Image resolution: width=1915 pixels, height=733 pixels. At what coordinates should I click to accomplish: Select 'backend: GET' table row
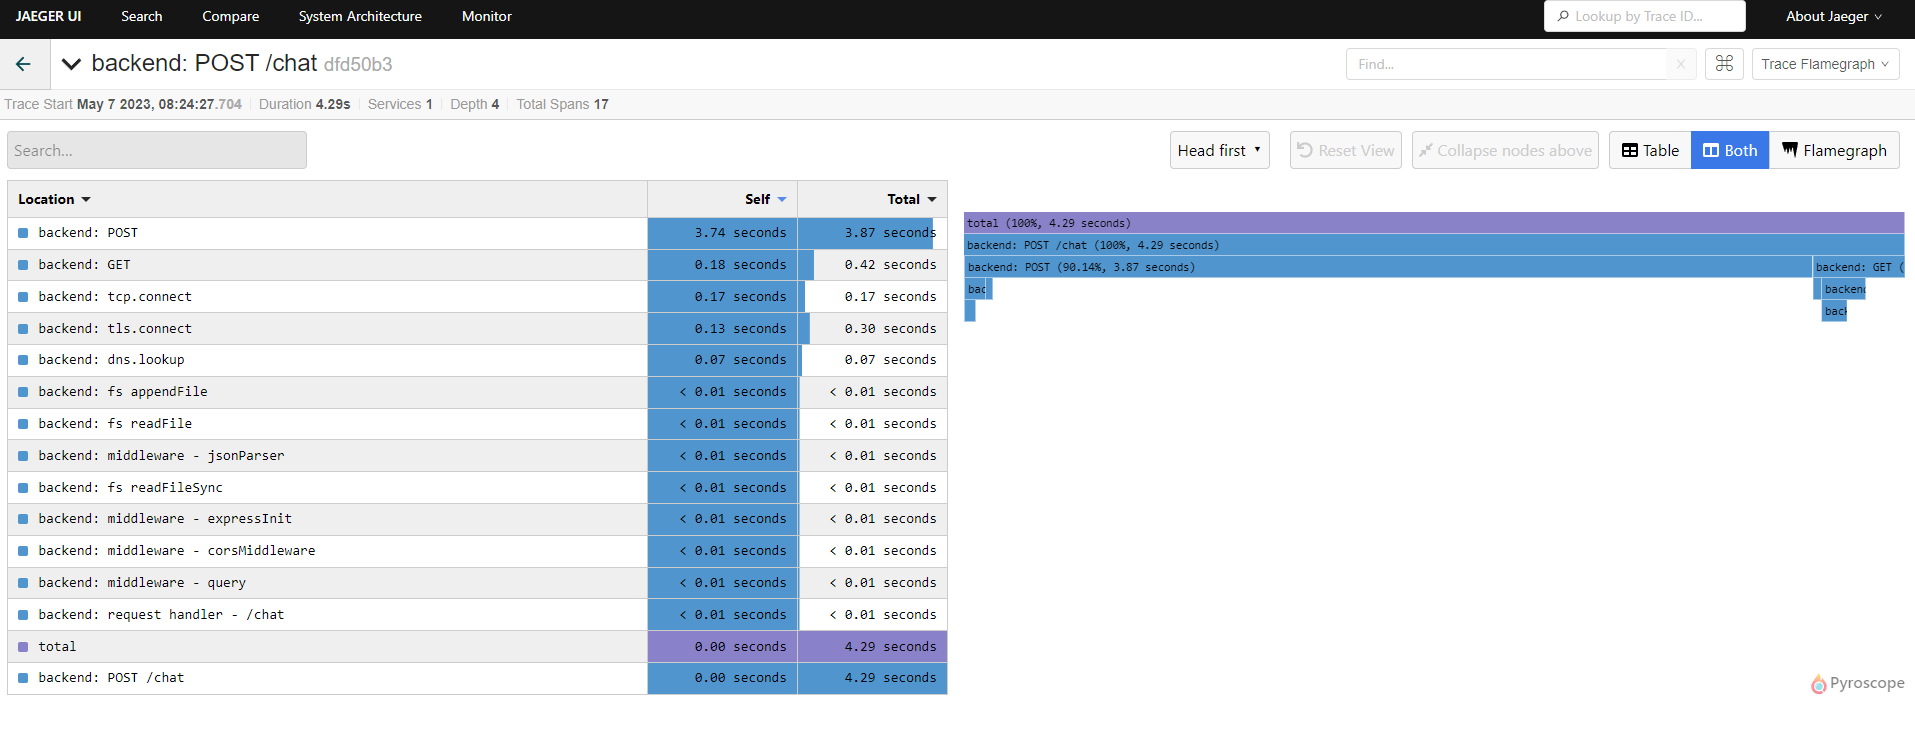[477, 265]
